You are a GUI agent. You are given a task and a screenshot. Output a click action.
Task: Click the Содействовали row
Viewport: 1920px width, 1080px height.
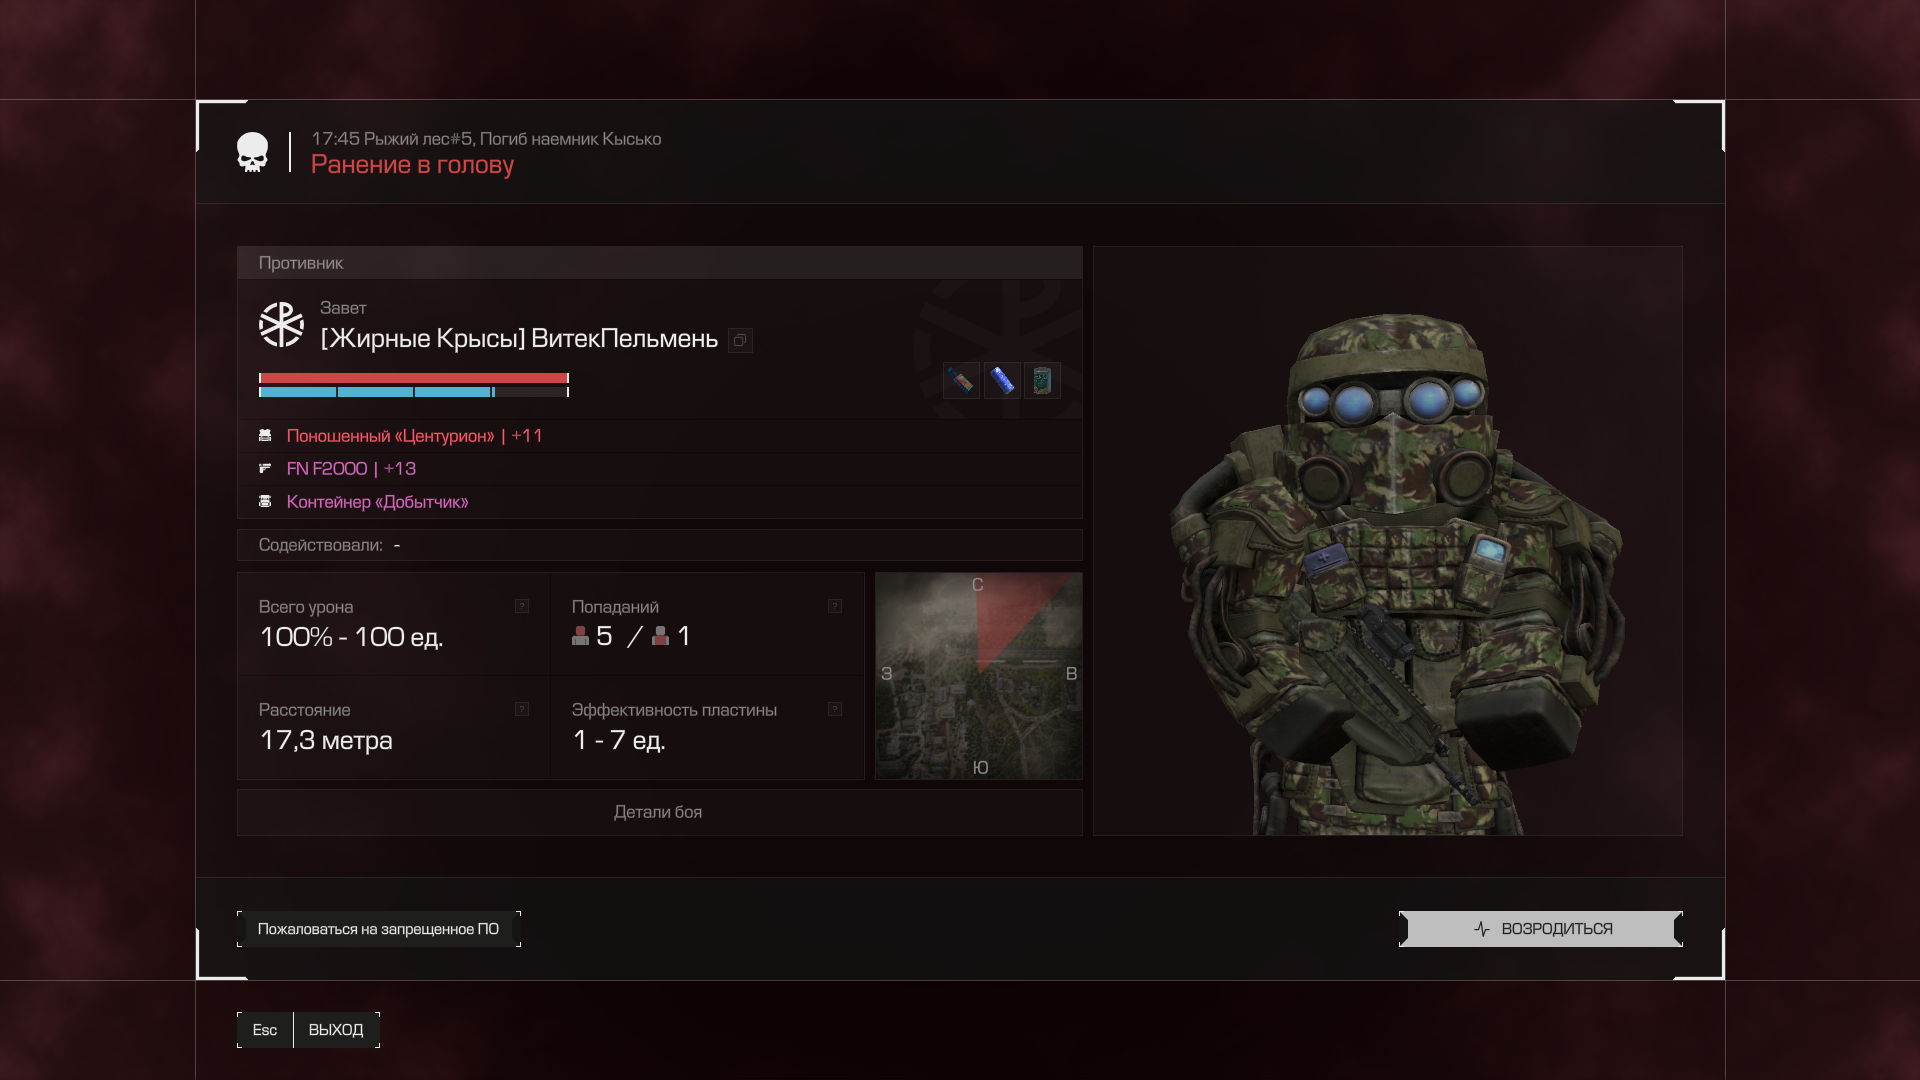(659, 545)
